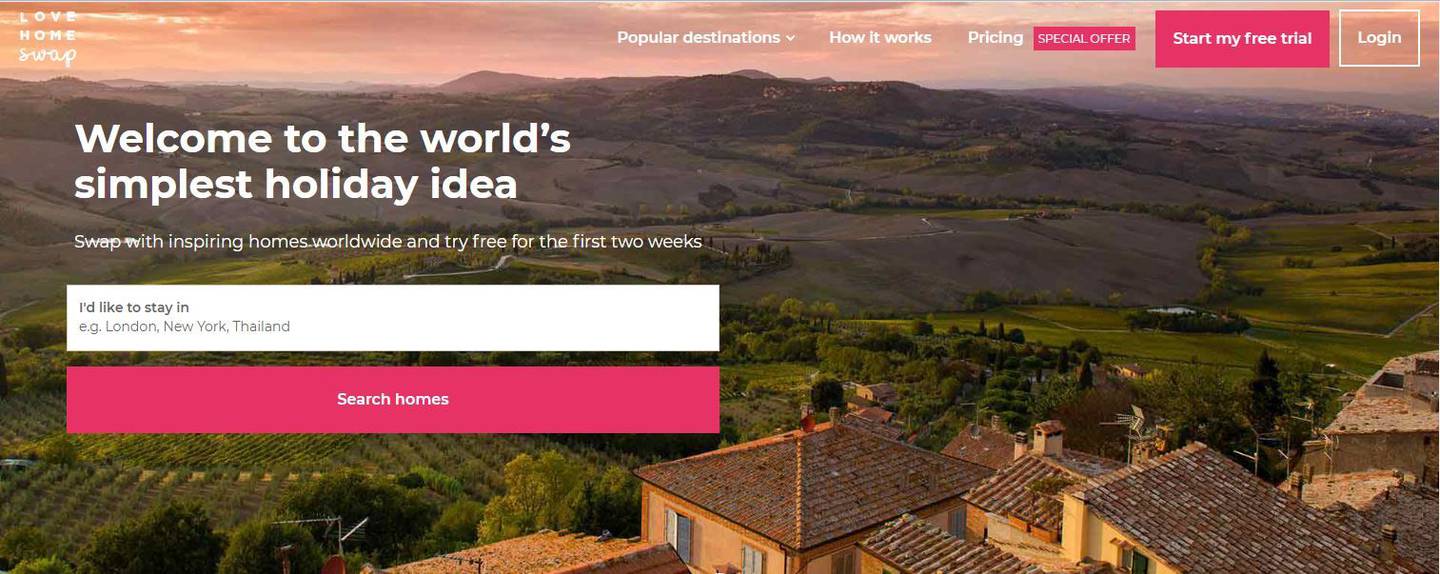Click the Love Home Swap logo
This screenshot has height=574, width=1440.
pos(48,38)
